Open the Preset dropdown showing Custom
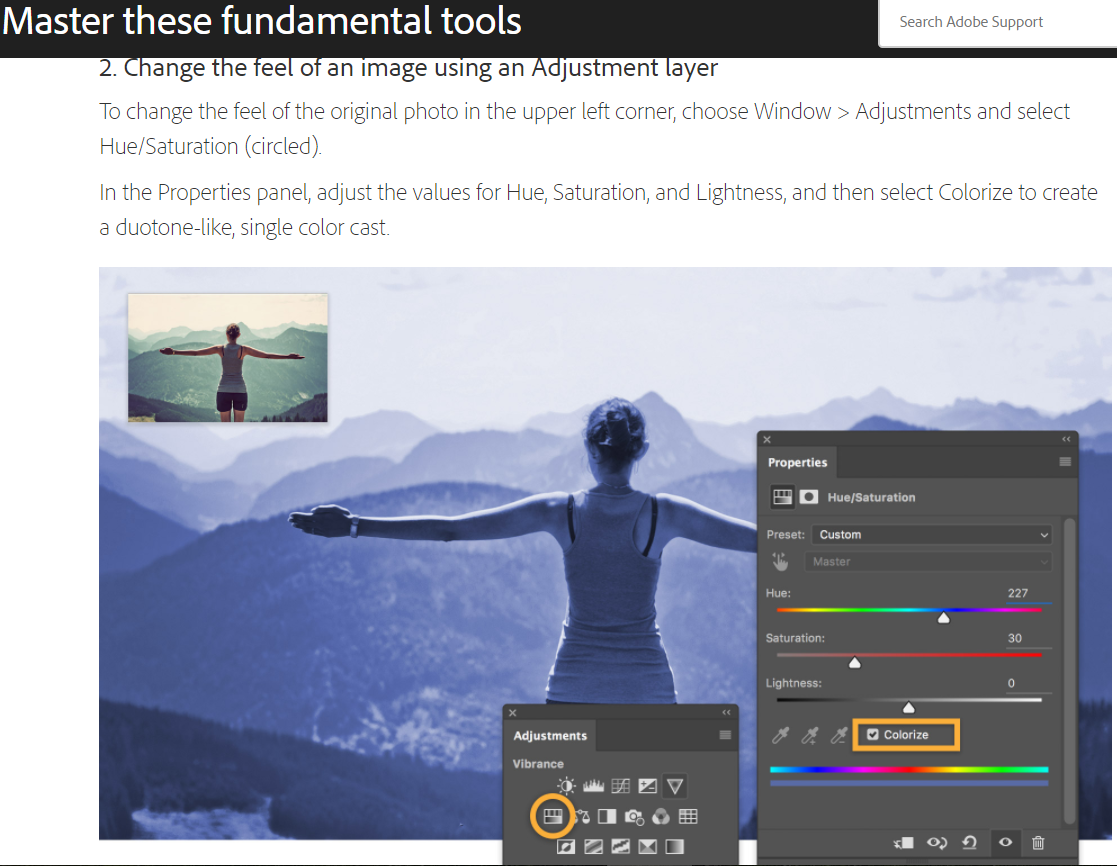The height and width of the screenshot is (866, 1117). coord(932,535)
